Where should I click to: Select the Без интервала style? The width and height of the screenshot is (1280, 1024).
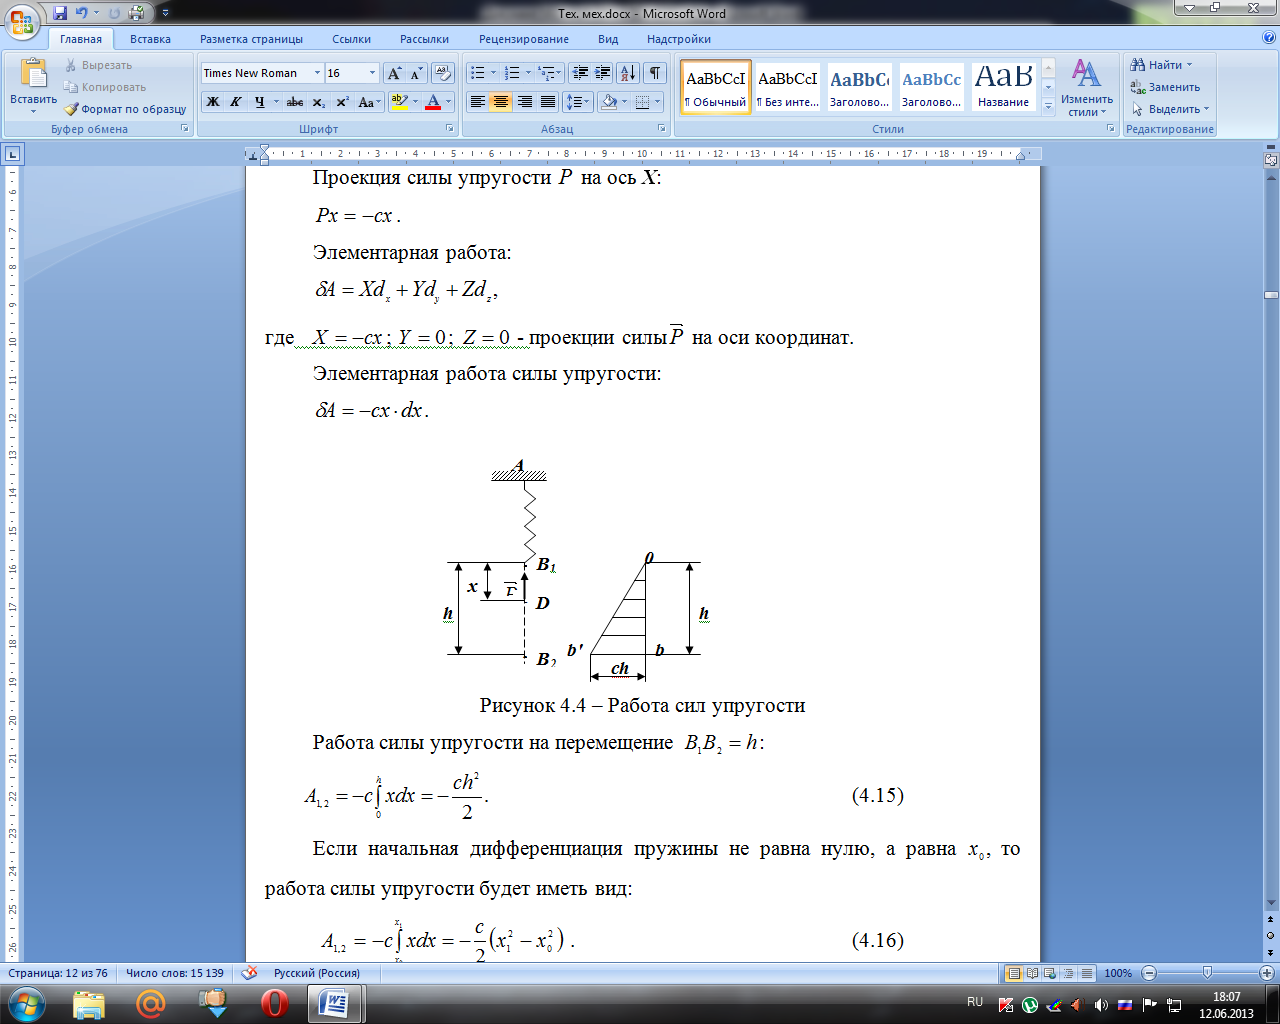tap(788, 87)
